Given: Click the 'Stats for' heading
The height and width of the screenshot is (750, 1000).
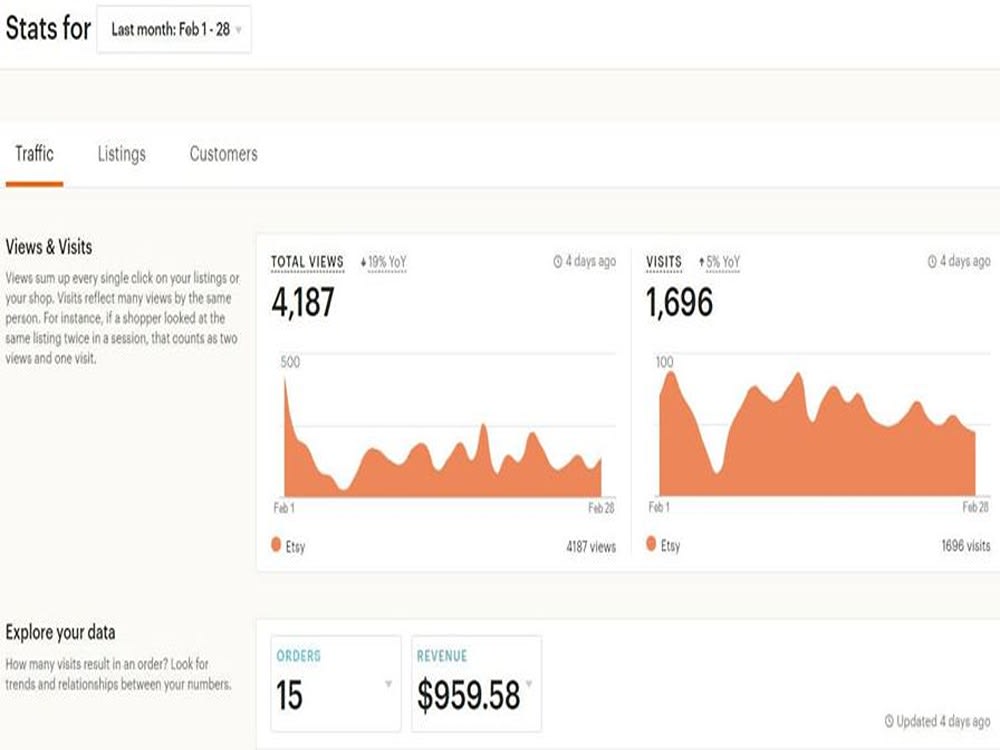Looking at the screenshot, I should (48, 28).
